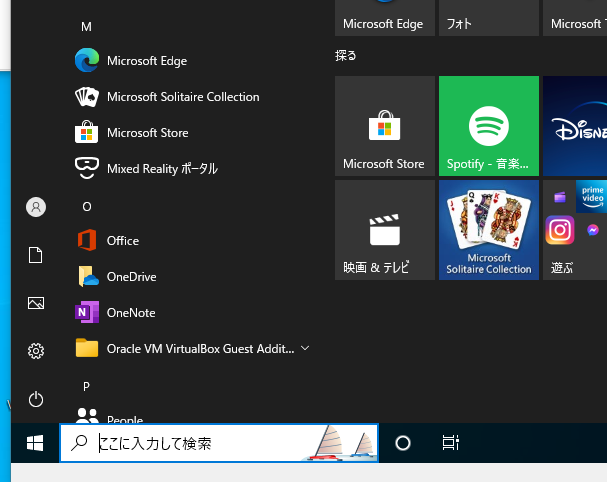Click the taskbar search box ここに入力して検索
607x482 pixels.
pyautogui.click(x=219, y=443)
